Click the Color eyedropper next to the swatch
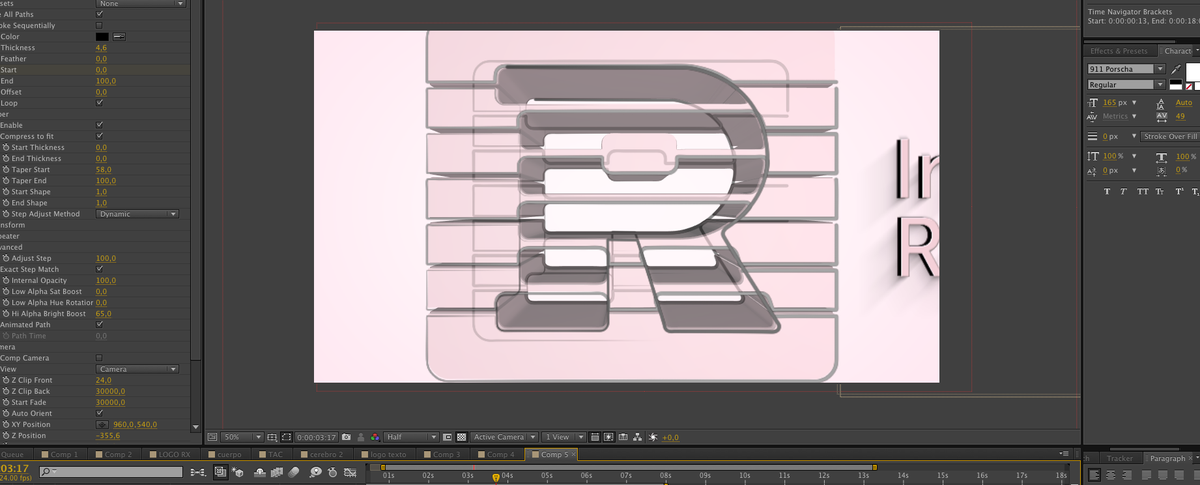 click(x=118, y=37)
